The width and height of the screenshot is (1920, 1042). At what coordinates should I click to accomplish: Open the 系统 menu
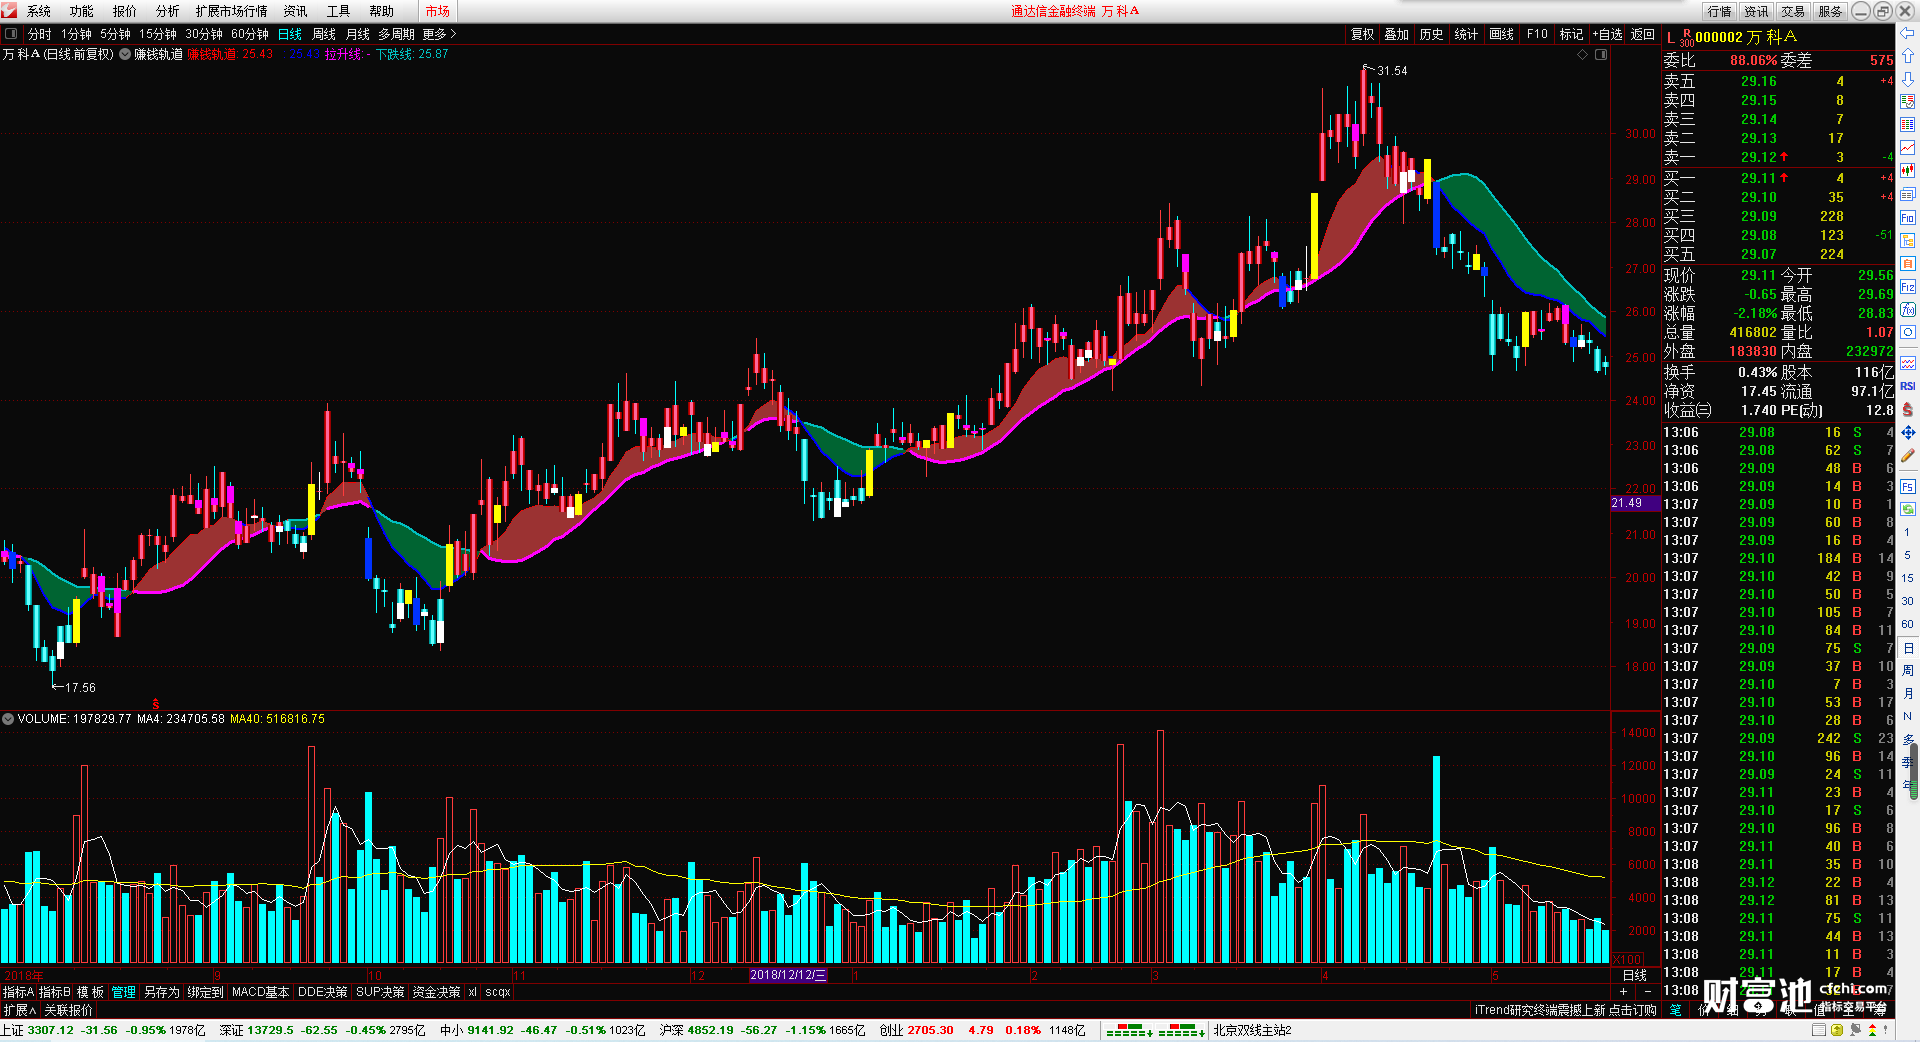point(39,11)
